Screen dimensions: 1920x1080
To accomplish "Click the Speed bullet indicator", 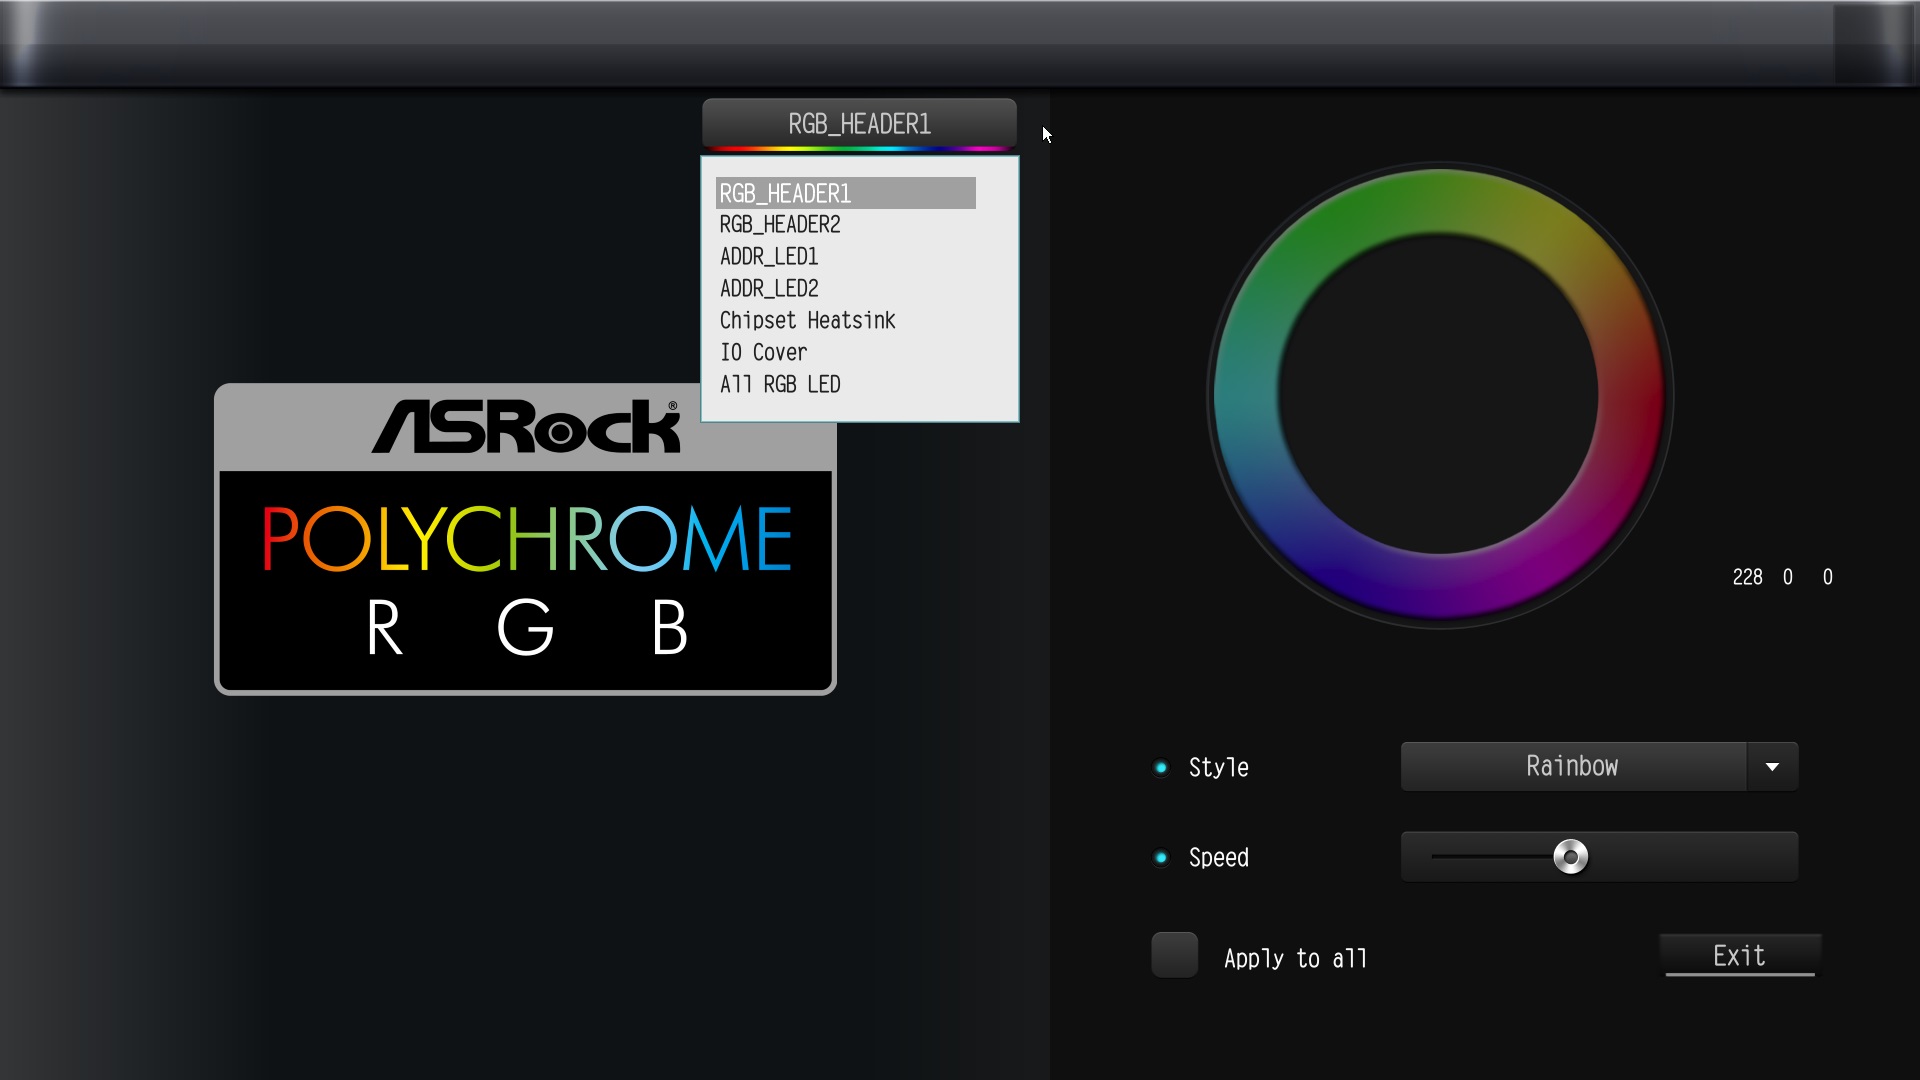I will 1161,858.
